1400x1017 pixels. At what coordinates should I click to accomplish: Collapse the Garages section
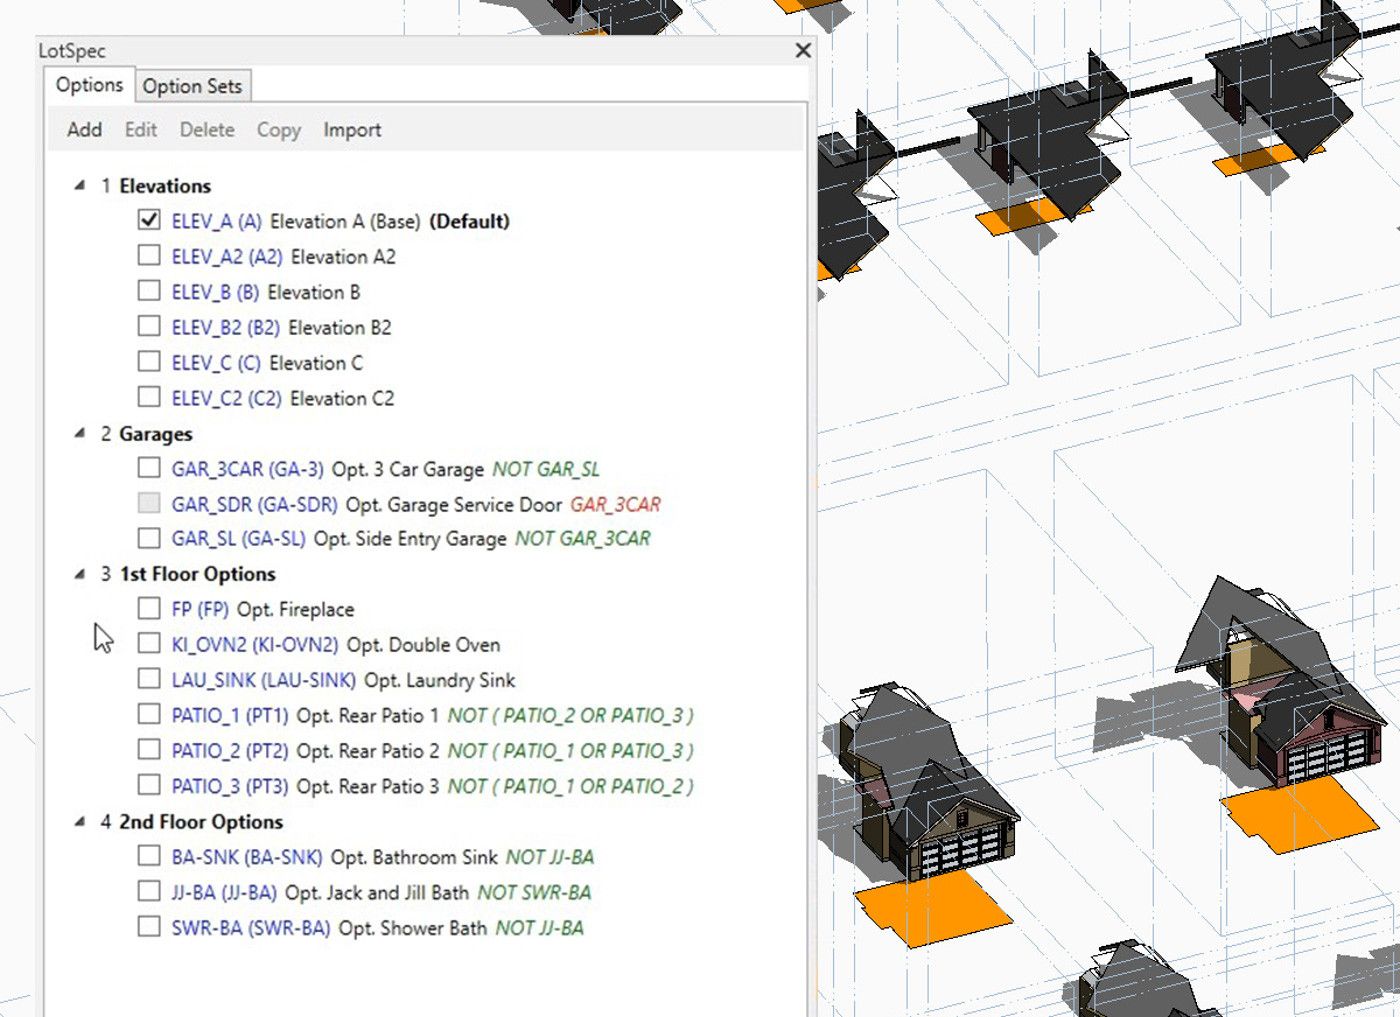pyautogui.click(x=80, y=433)
